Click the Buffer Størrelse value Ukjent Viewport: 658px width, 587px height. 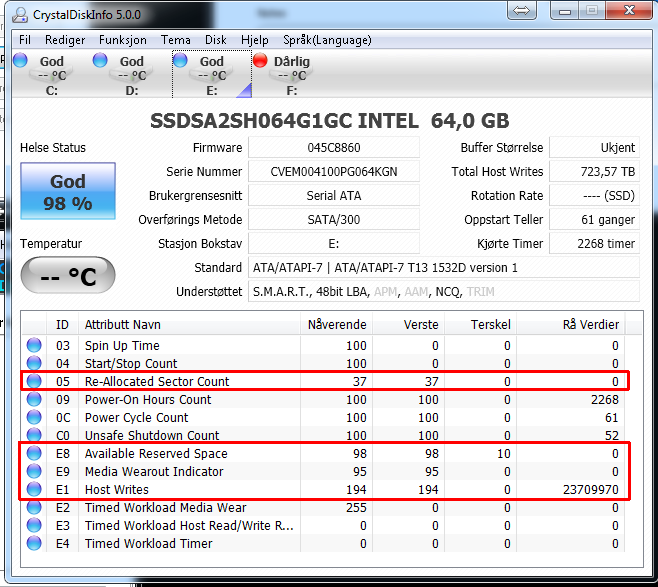click(x=595, y=148)
